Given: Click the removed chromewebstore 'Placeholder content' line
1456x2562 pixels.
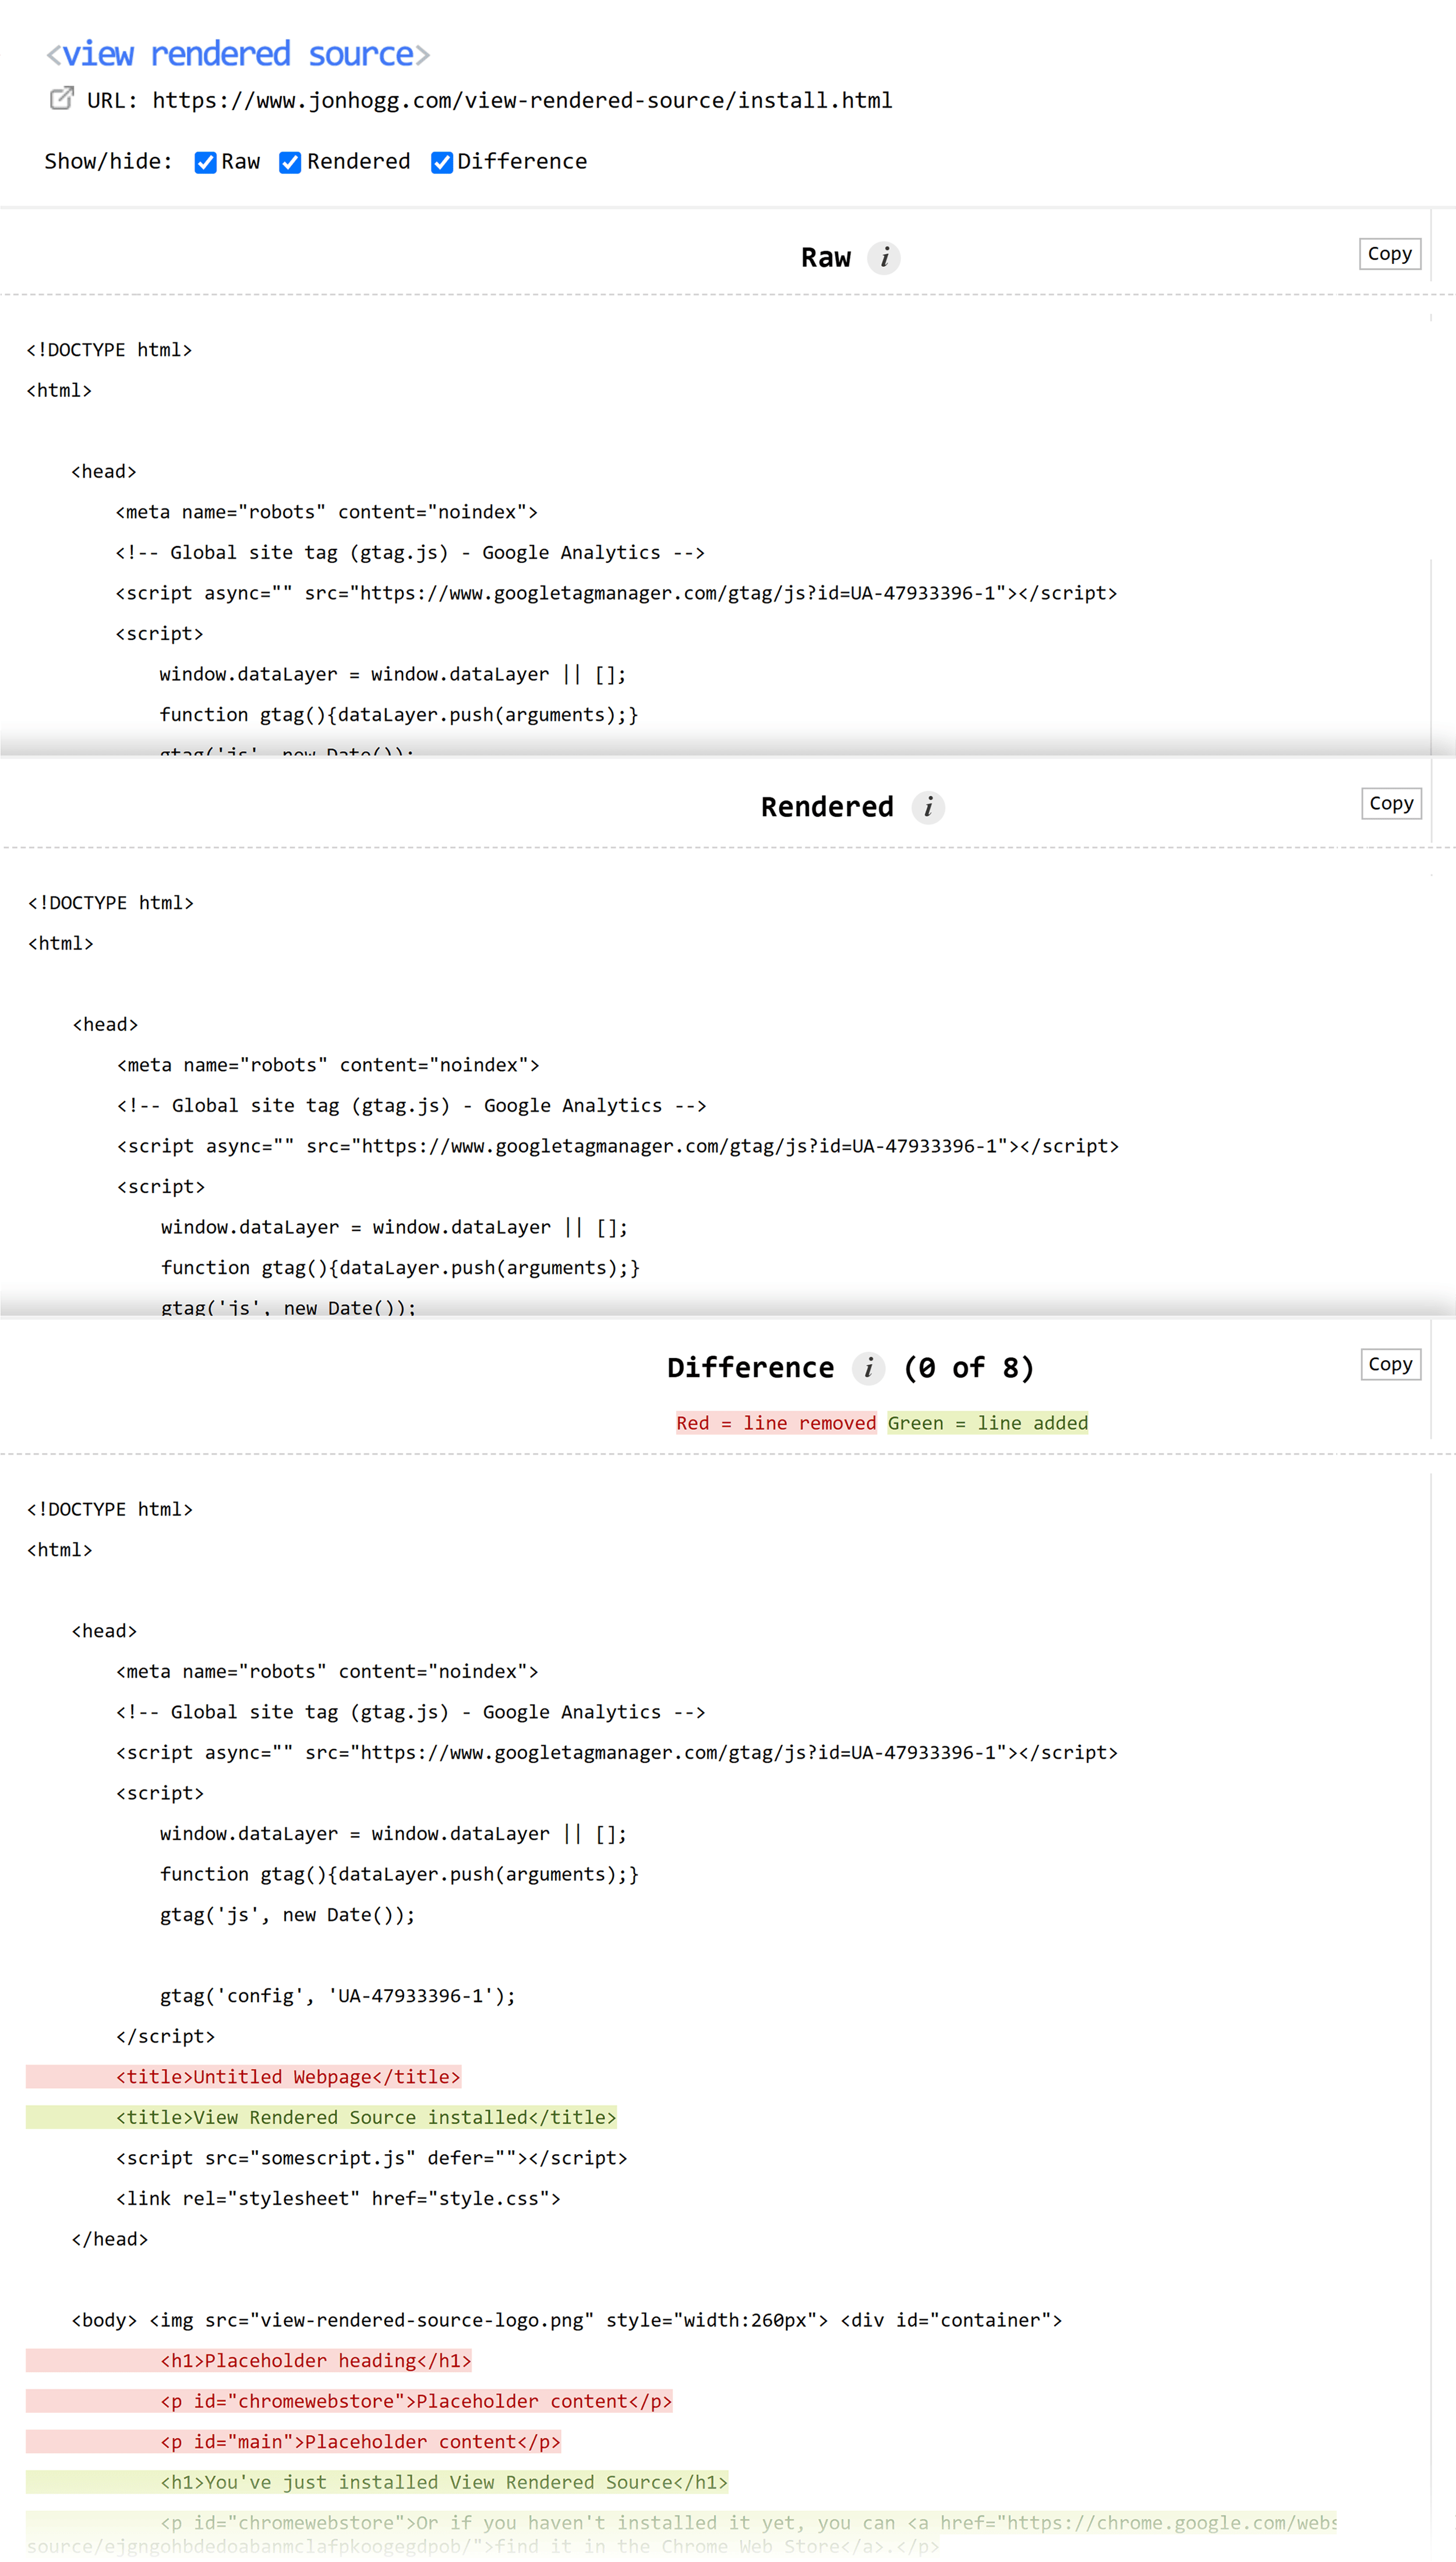Looking at the screenshot, I should (x=349, y=2401).
